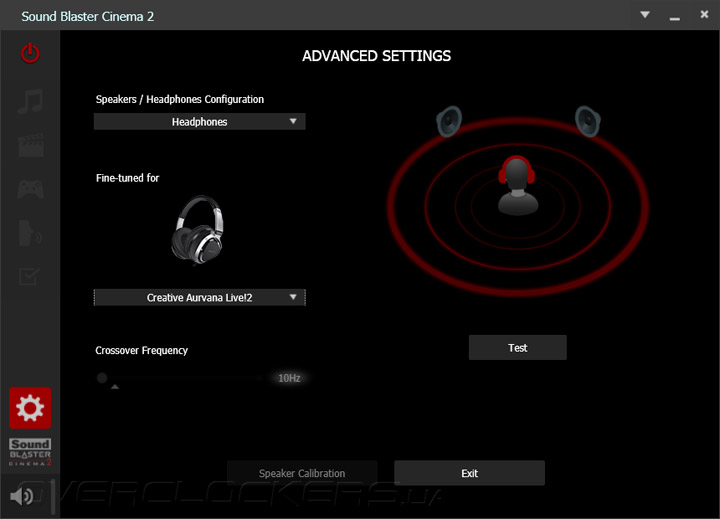
Task: Click the Test button
Action: click(518, 348)
